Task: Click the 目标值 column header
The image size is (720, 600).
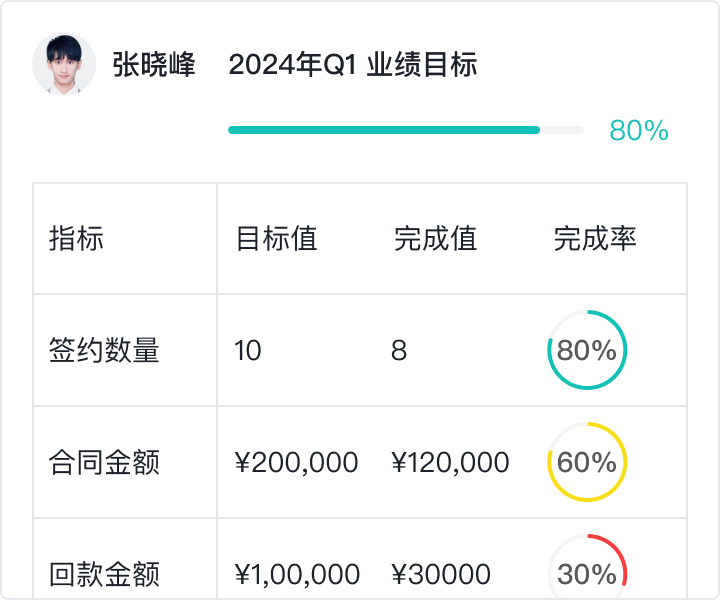Action: [x=276, y=239]
